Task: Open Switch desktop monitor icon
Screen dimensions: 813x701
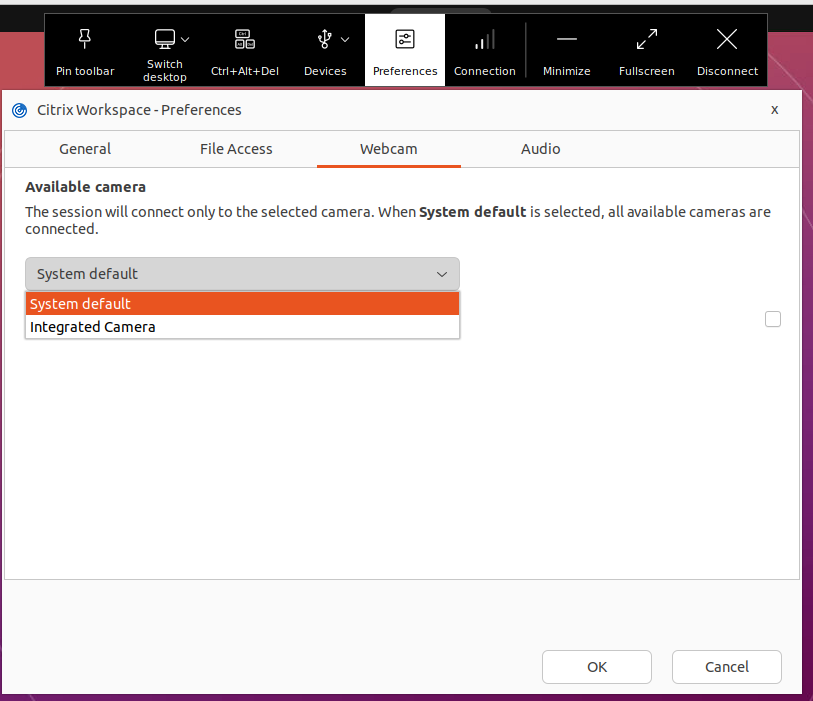Action: 165,39
